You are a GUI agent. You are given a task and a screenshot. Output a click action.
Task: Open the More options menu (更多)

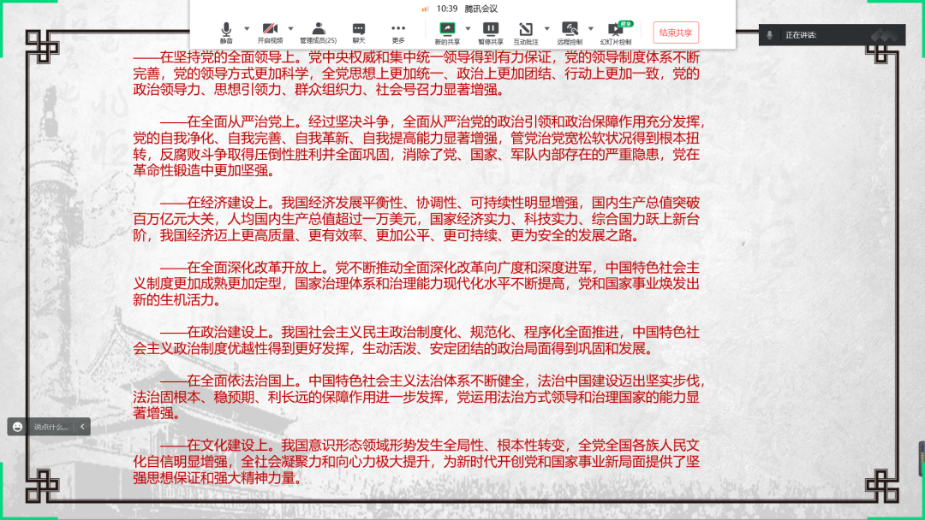398,30
